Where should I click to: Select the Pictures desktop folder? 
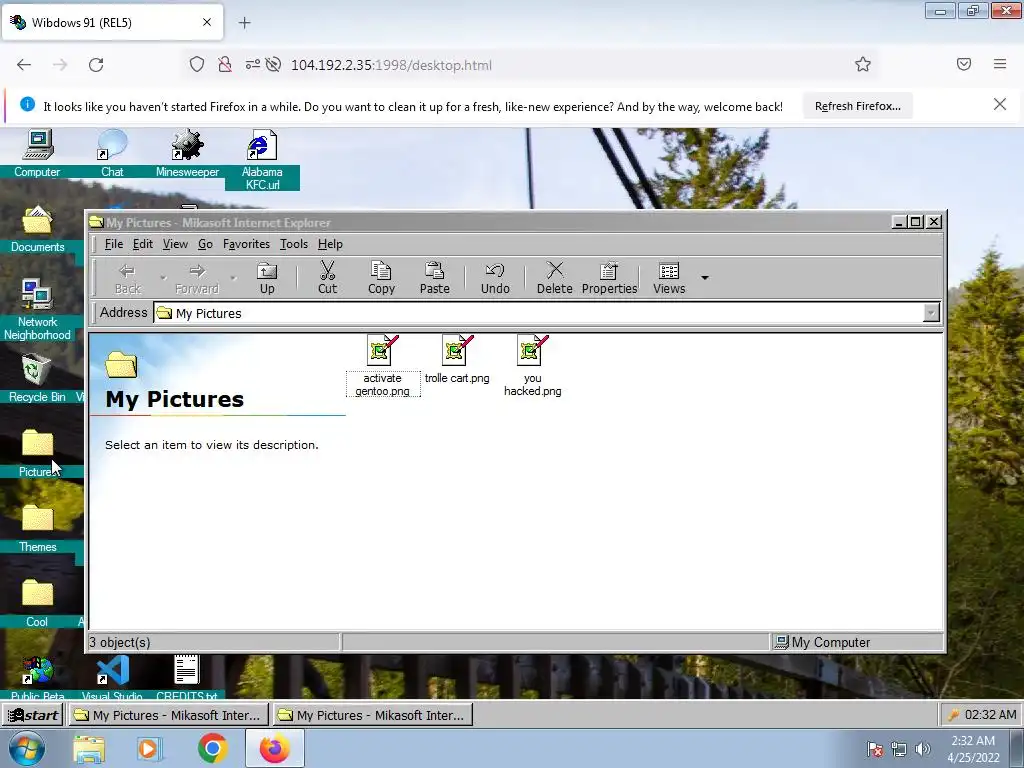37,453
